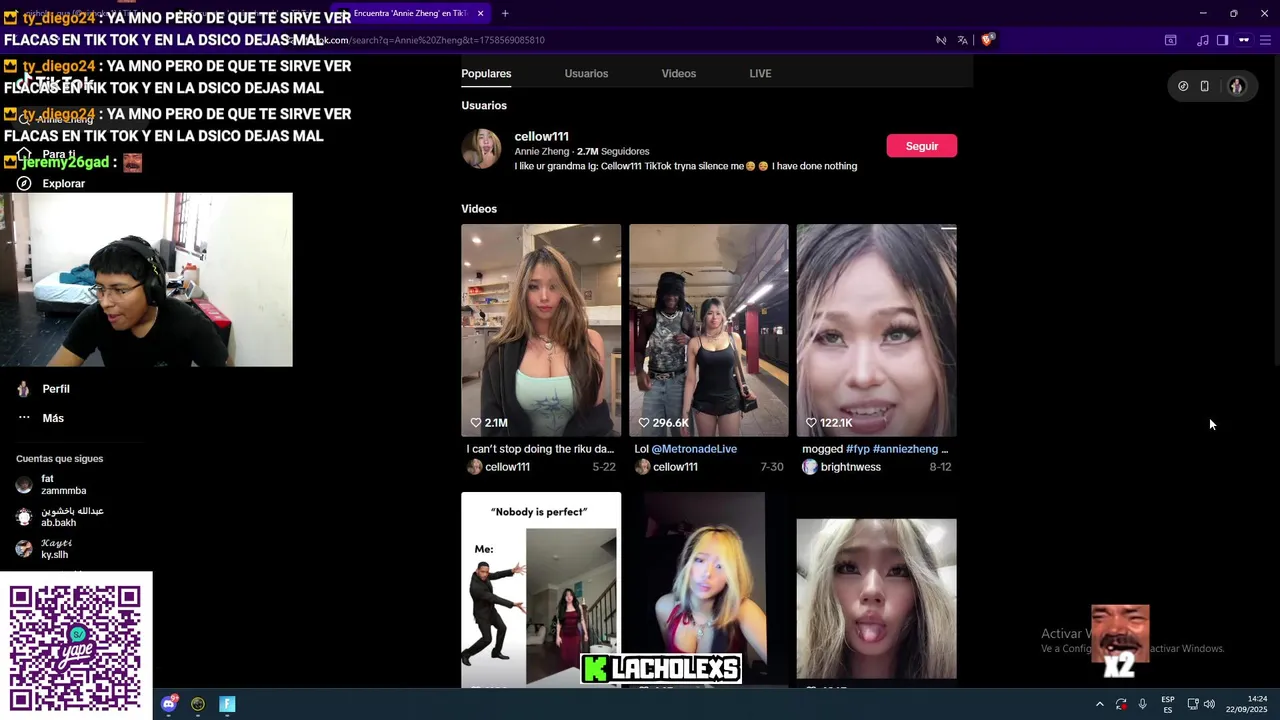
Task: Click the translate page icon in address bar
Action: [962, 40]
